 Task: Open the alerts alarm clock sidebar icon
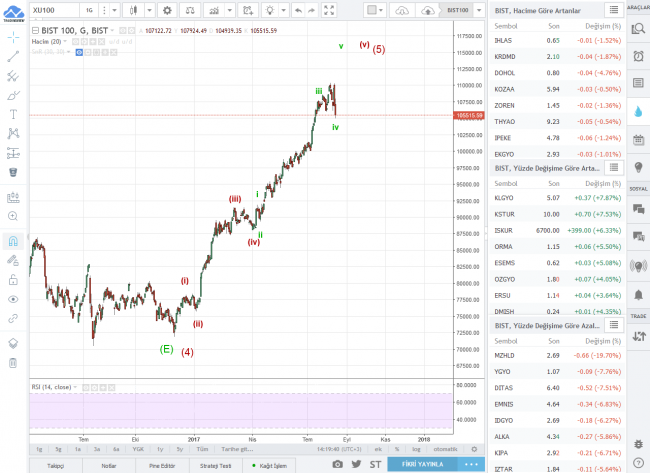[x=638, y=56]
